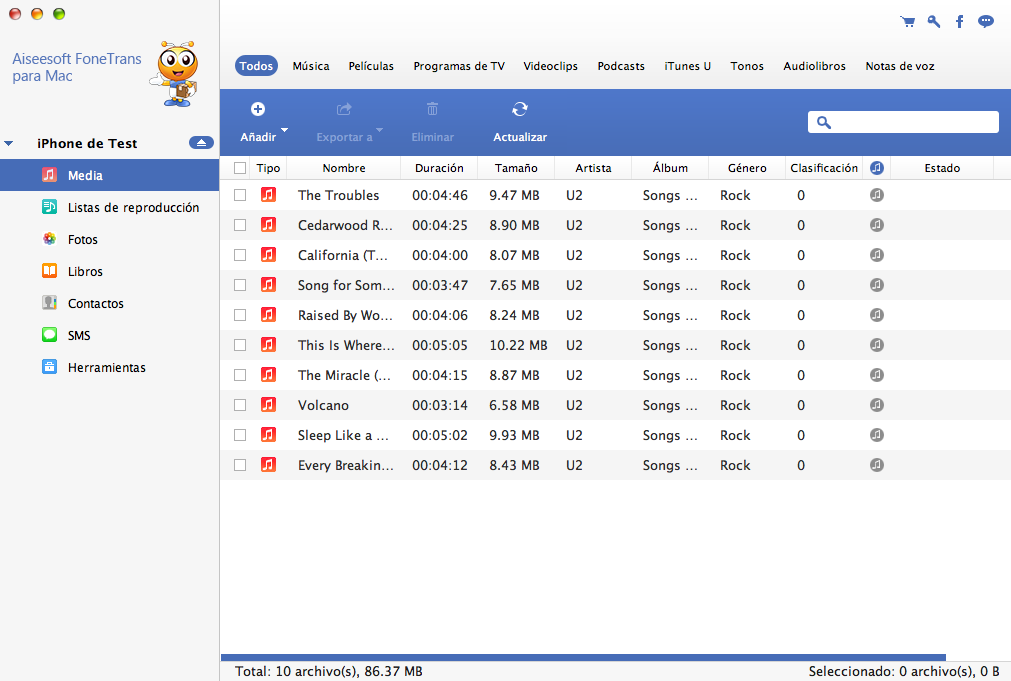Open the feedback chat bubble icon
This screenshot has height=681, width=1011.
[986, 22]
